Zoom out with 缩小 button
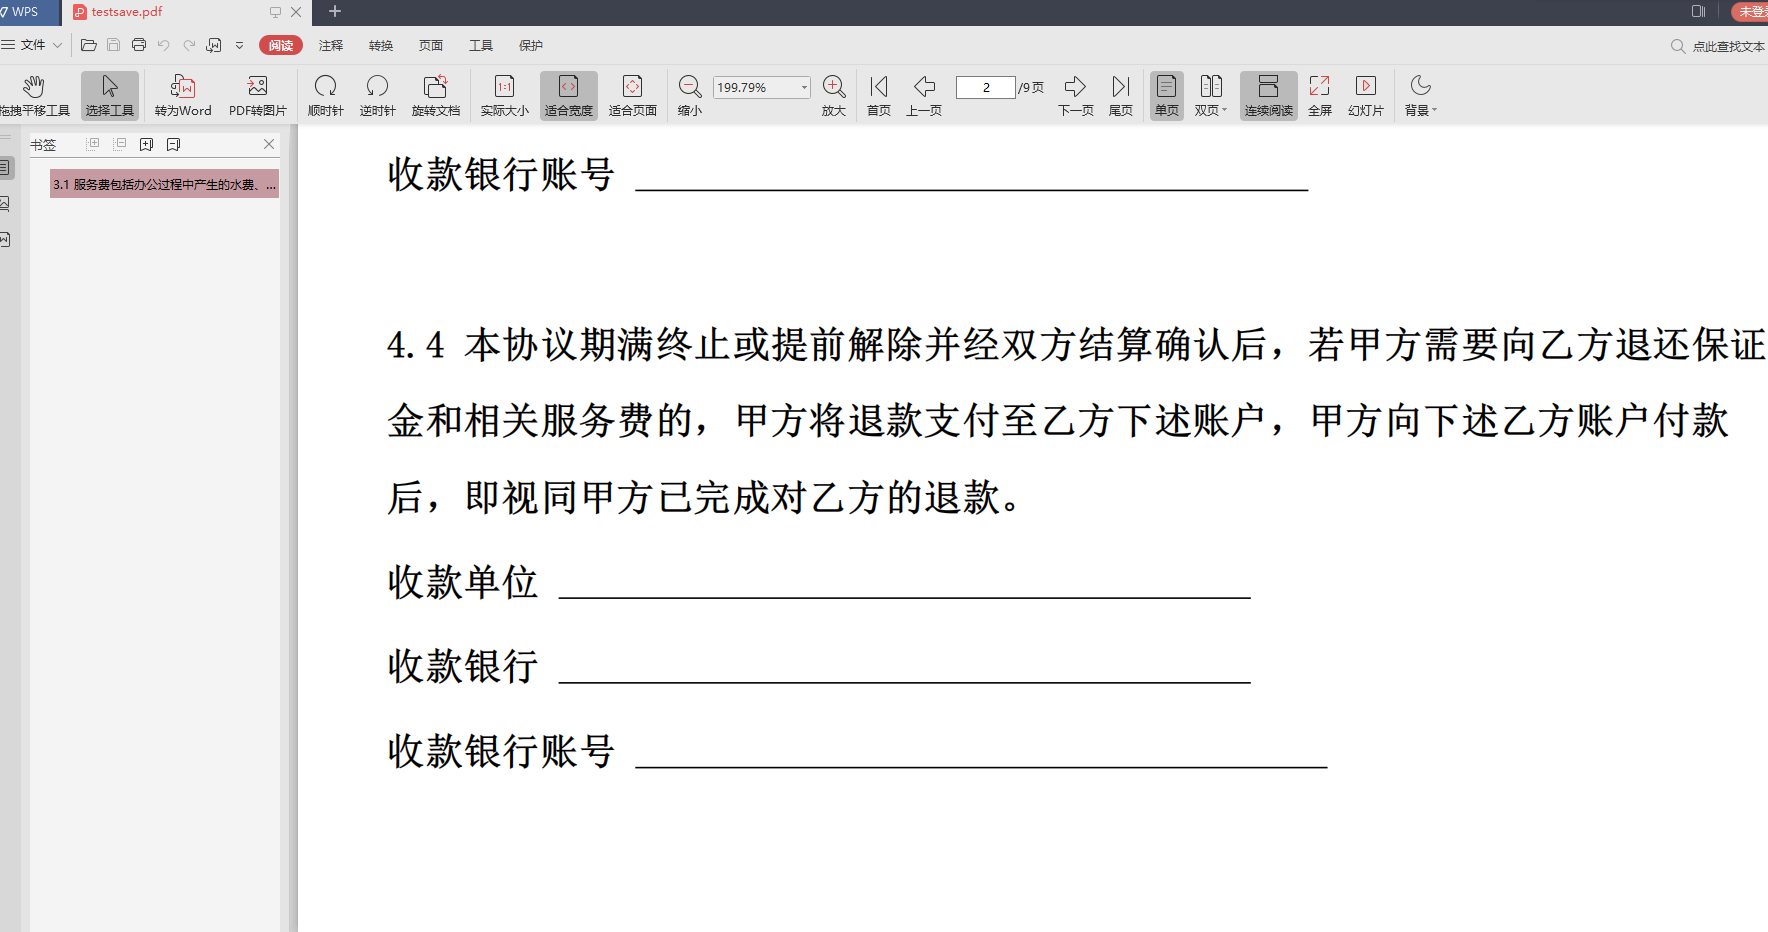Image resolution: width=1768 pixels, height=932 pixels. [x=690, y=96]
